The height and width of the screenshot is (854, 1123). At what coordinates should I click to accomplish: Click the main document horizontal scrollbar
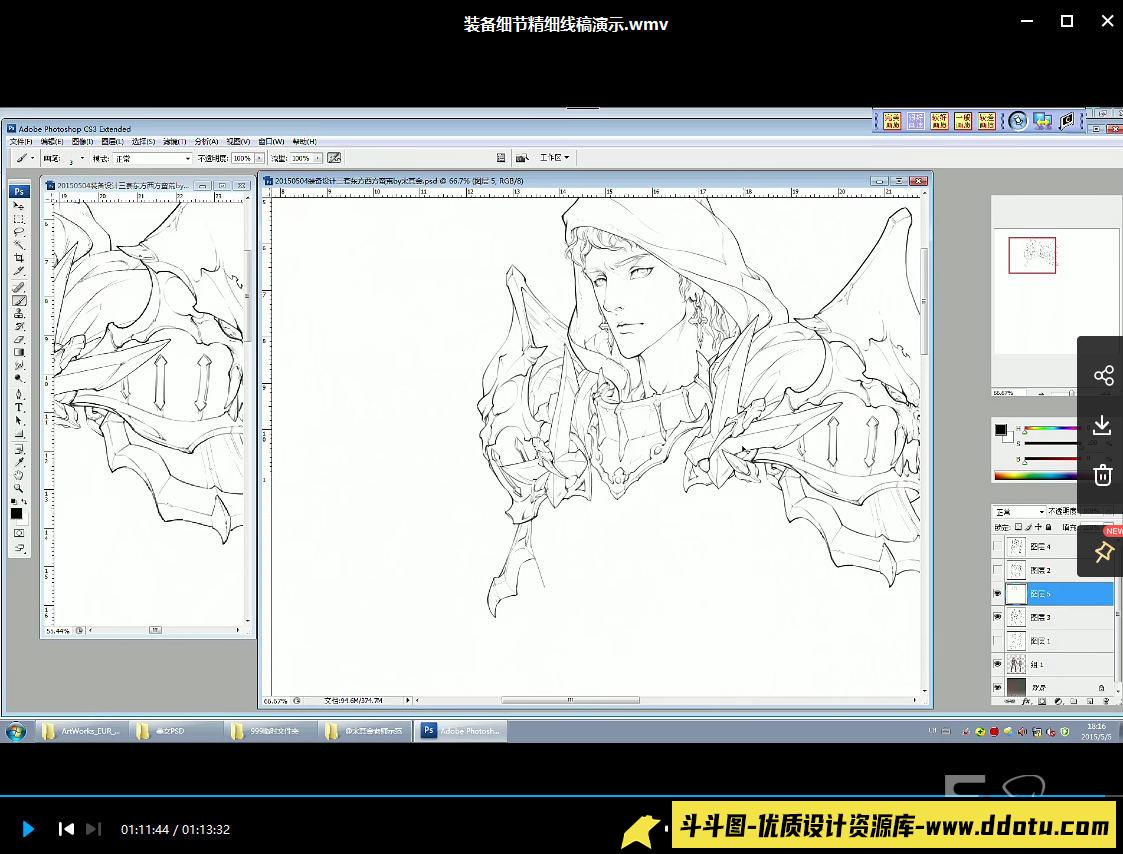tap(569, 700)
